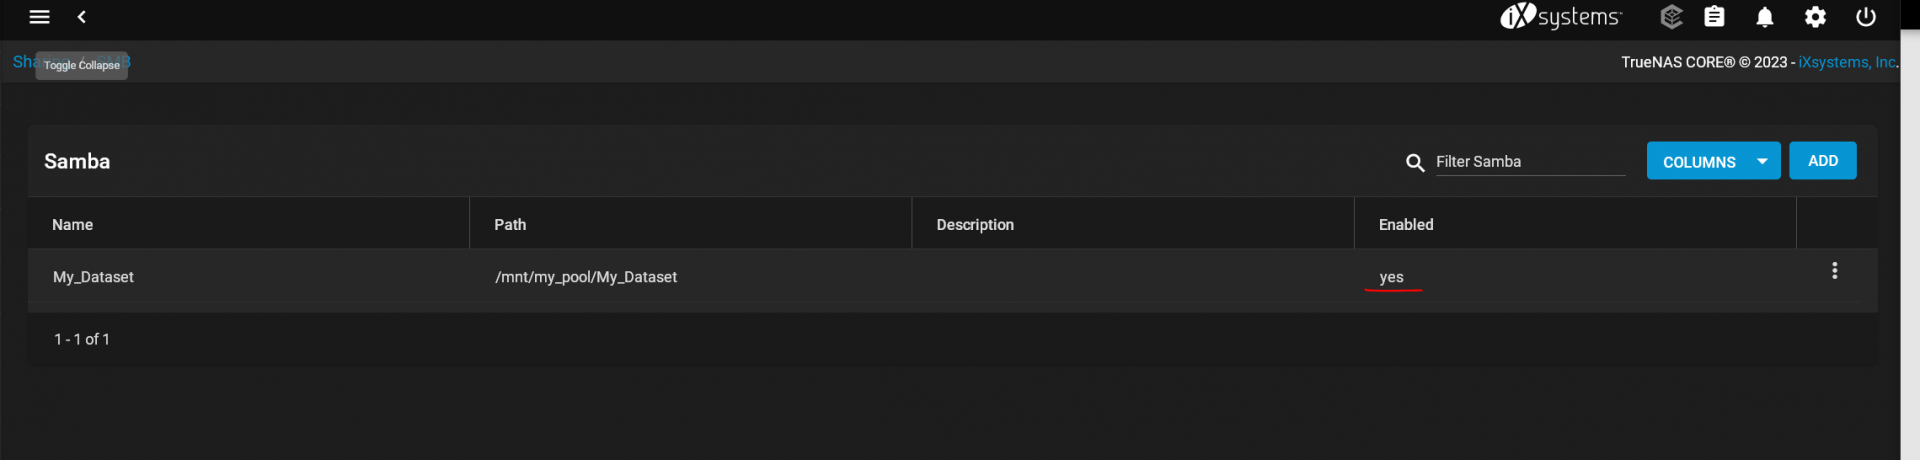Open three-dot options for My_Dataset share
The width and height of the screenshot is (1920, 460).
(1834, 271)
